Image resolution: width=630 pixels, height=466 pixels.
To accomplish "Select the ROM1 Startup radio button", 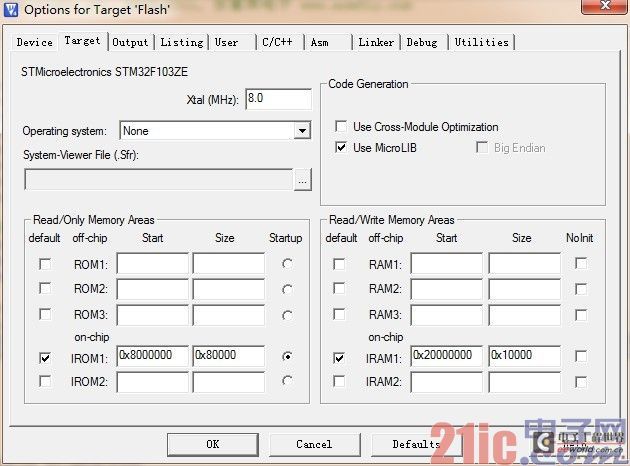I will click(x=287, y=264).
